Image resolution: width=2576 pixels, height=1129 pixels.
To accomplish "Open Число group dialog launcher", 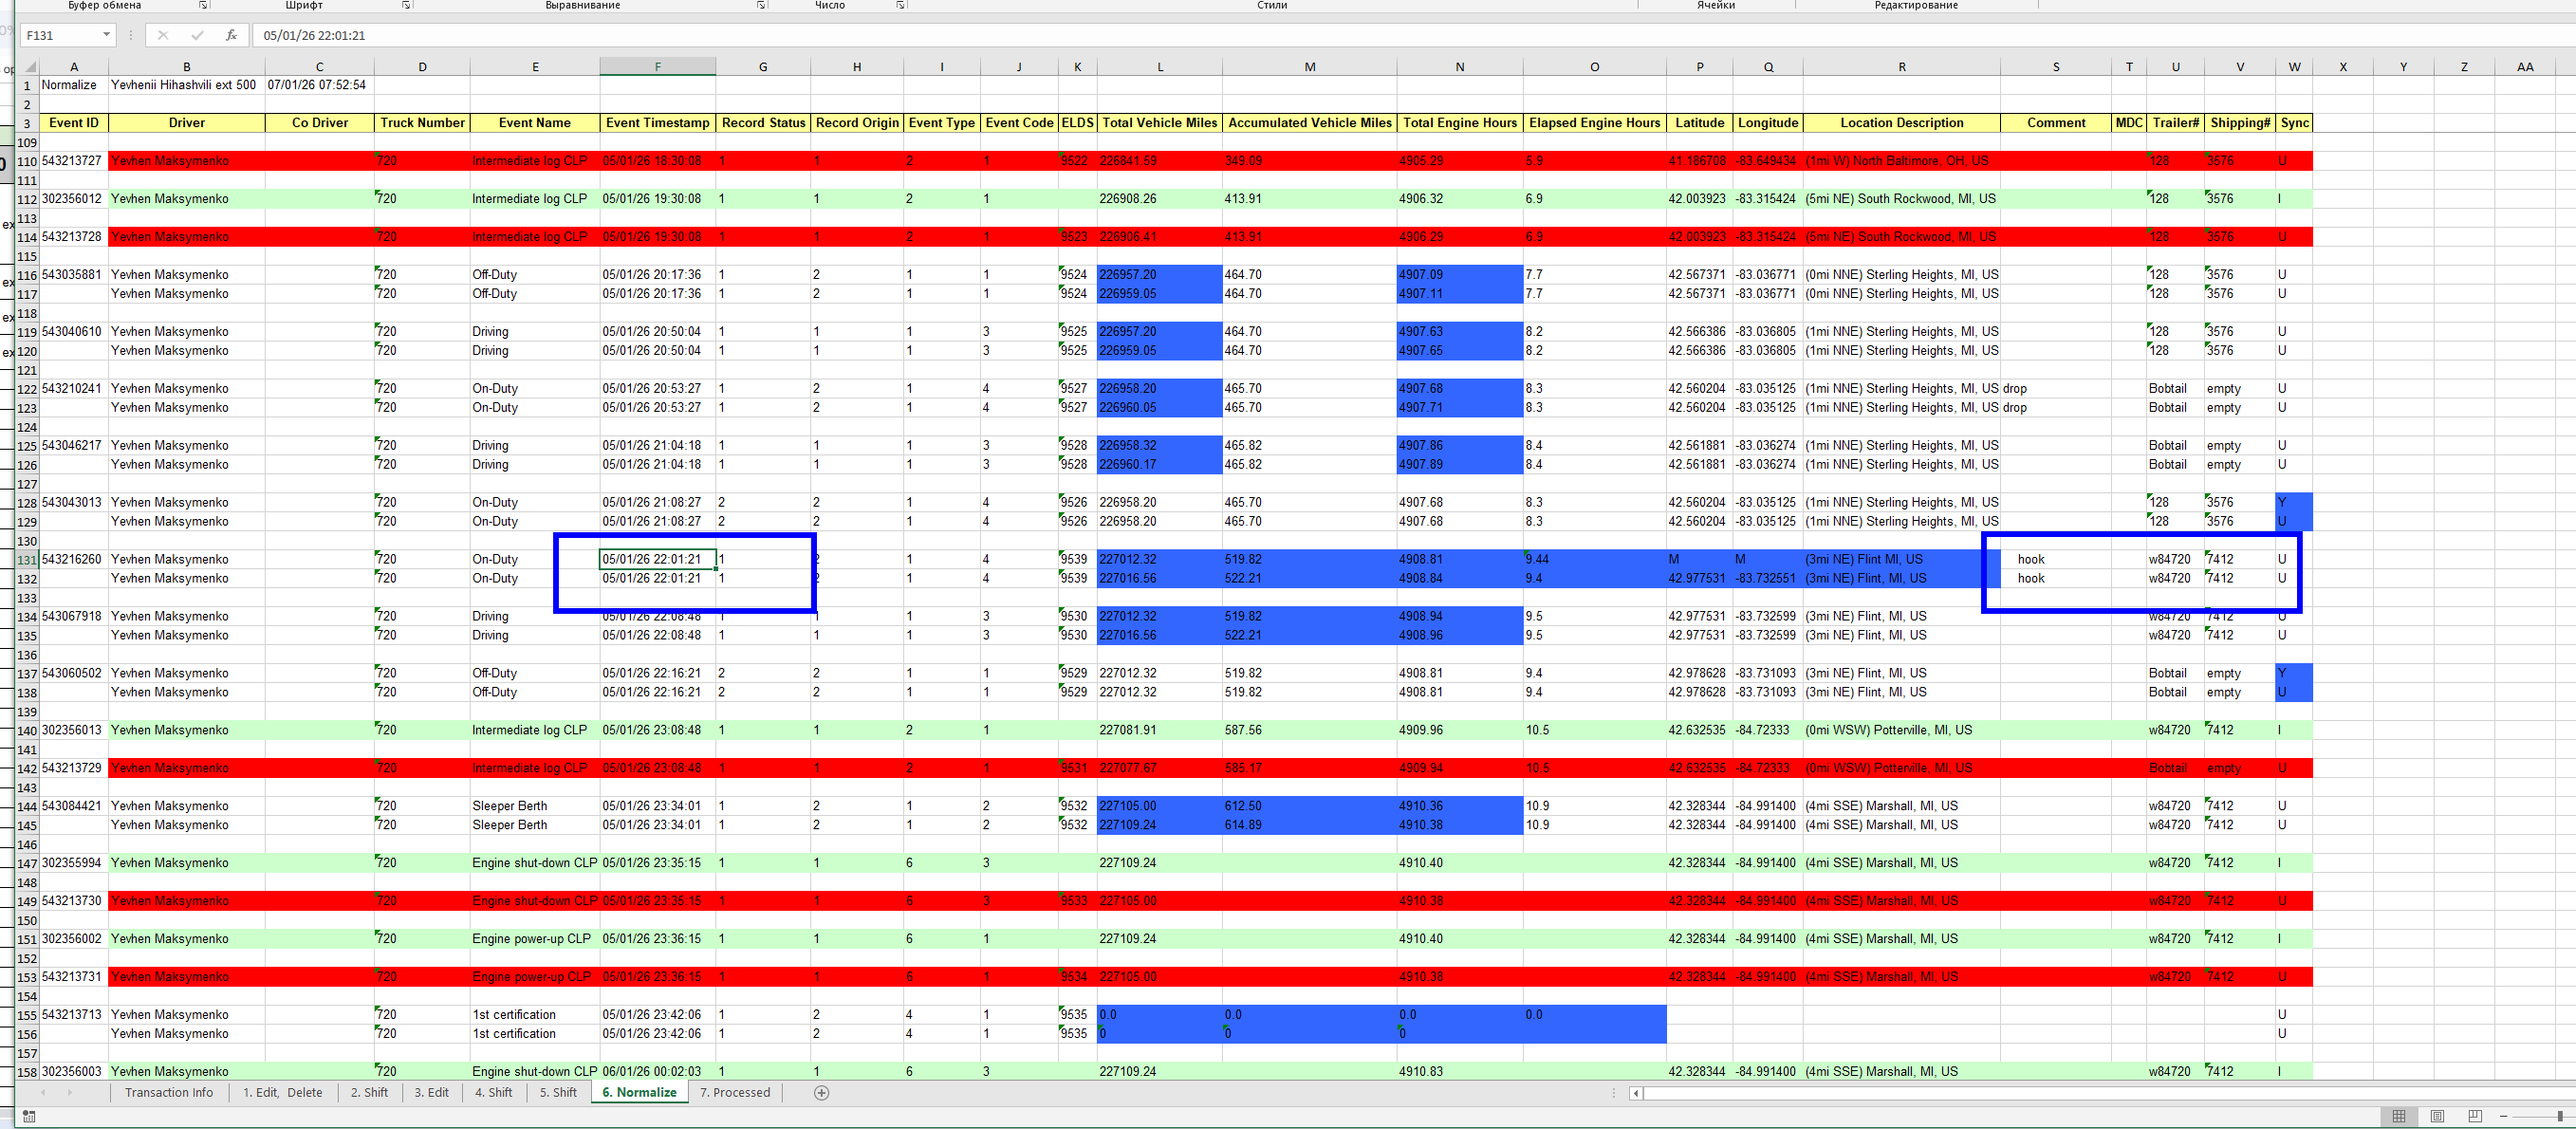I will [x=900, y=5].
